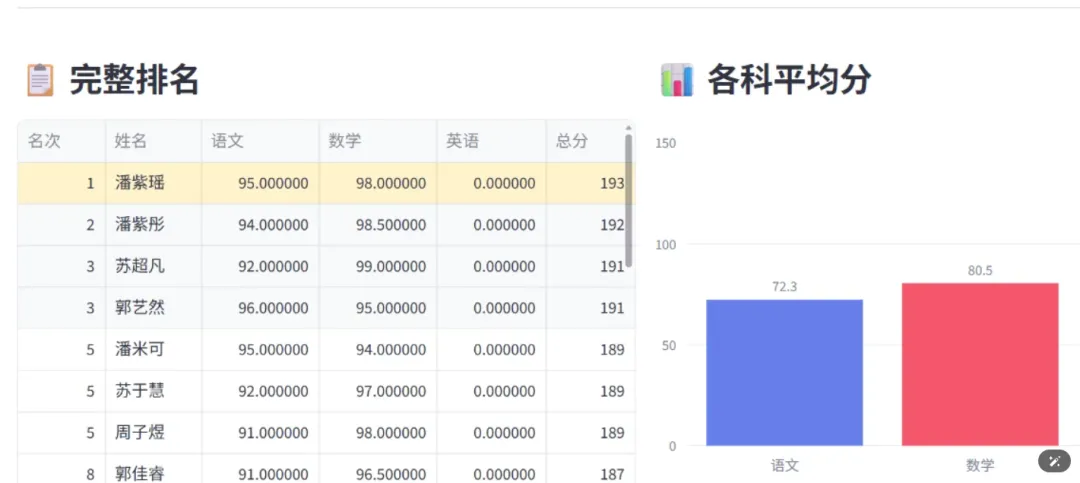Click the red 数学 bar in the chart
Screen dimensions: 1080x483
click(980, 364)
